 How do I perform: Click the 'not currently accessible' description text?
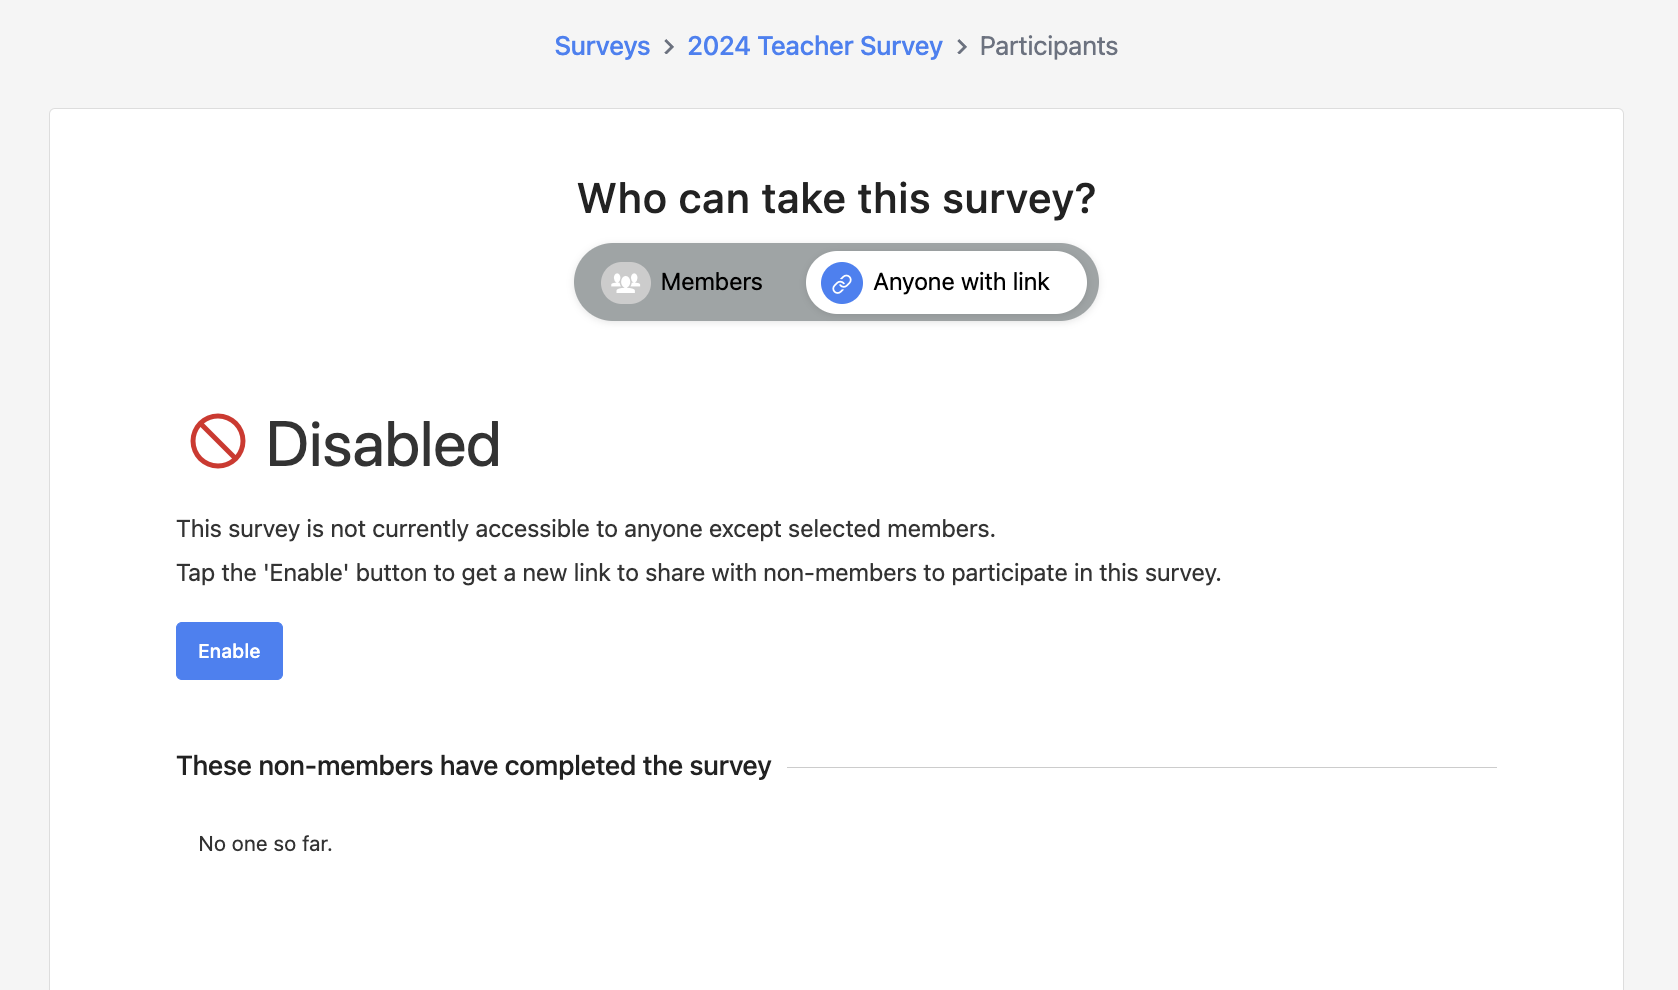pyautogui.click(x=586, y=529)
